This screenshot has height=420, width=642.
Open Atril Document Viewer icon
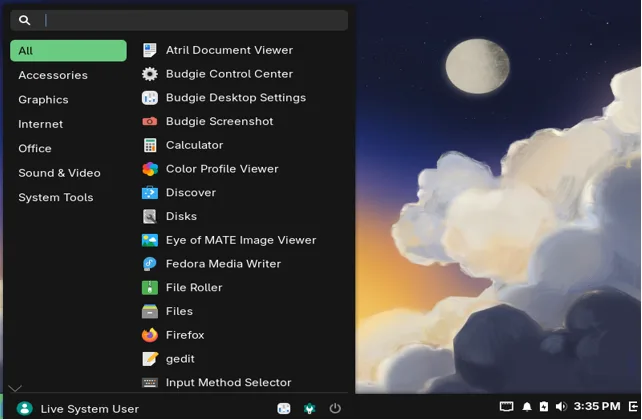point(149,50)
